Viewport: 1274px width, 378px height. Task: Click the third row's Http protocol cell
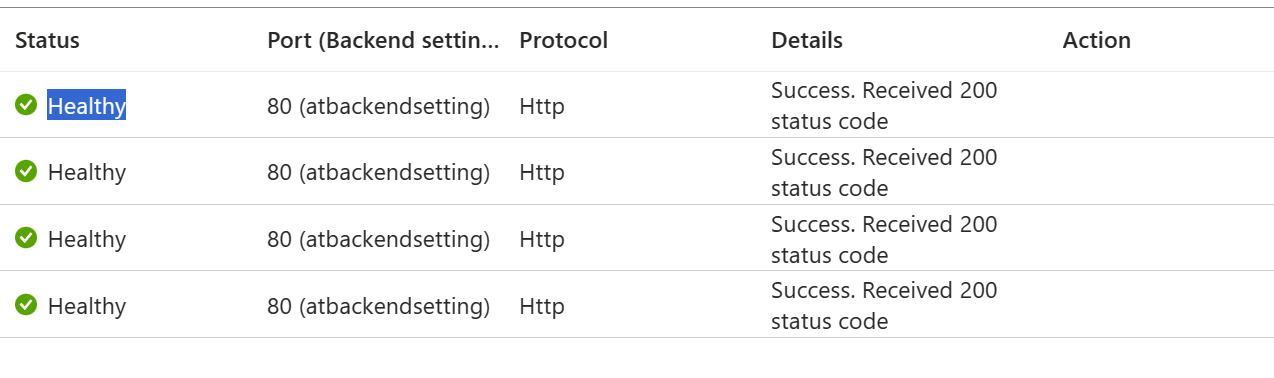click(542, 239)
